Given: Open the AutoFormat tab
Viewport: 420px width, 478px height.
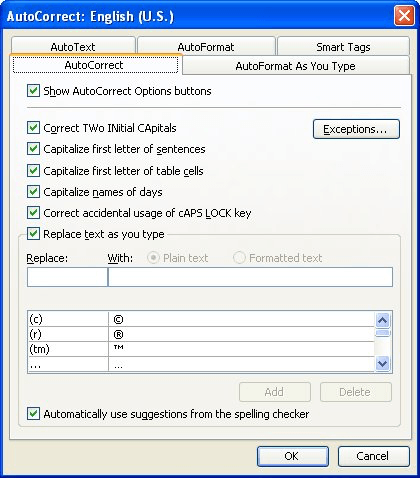Looking at the screenshot, I should 206,47.
